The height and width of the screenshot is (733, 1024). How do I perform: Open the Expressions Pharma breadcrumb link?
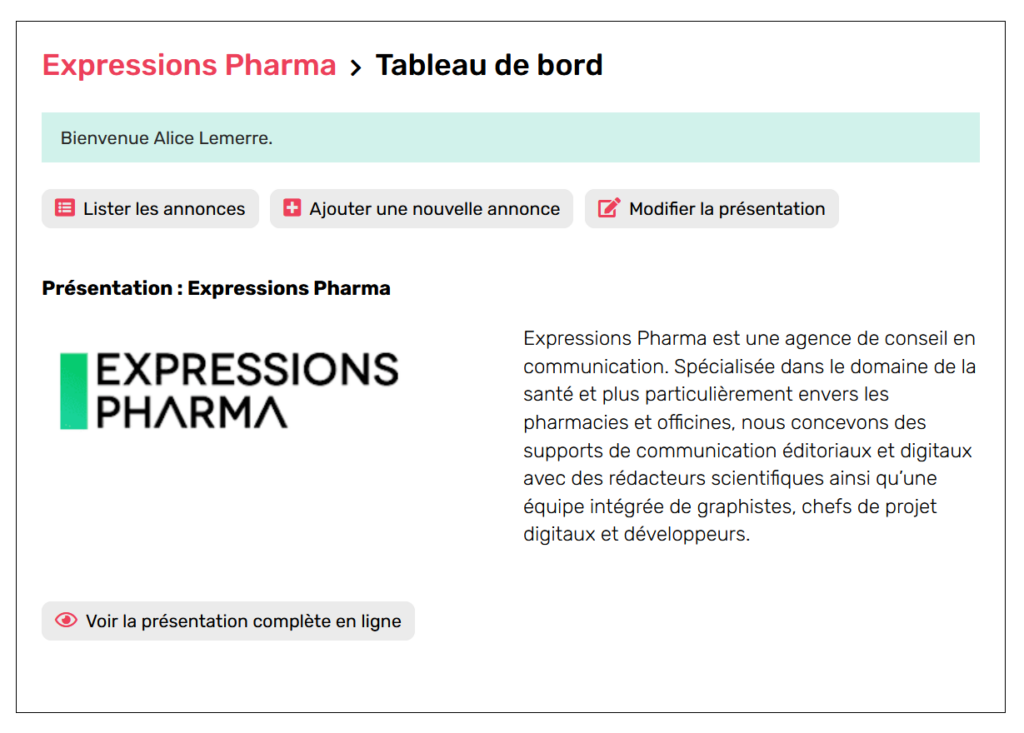click(x=189, y=65)
